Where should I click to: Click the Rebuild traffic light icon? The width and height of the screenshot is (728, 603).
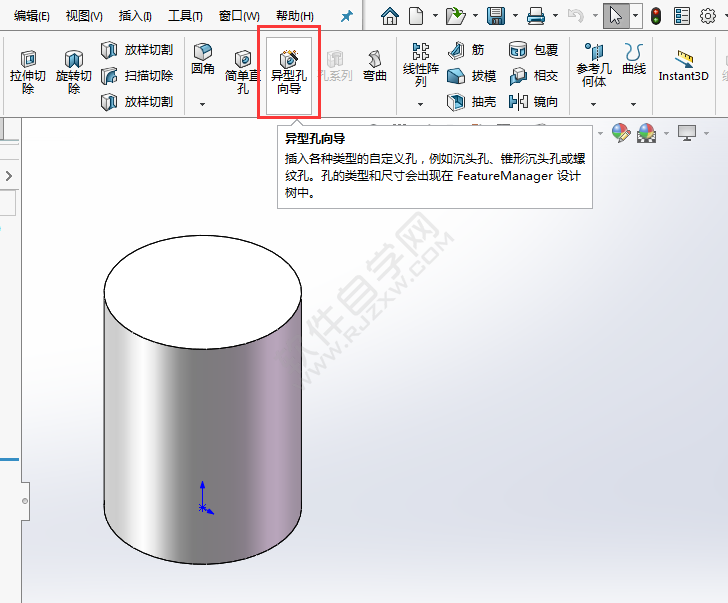tap(656, 16)
